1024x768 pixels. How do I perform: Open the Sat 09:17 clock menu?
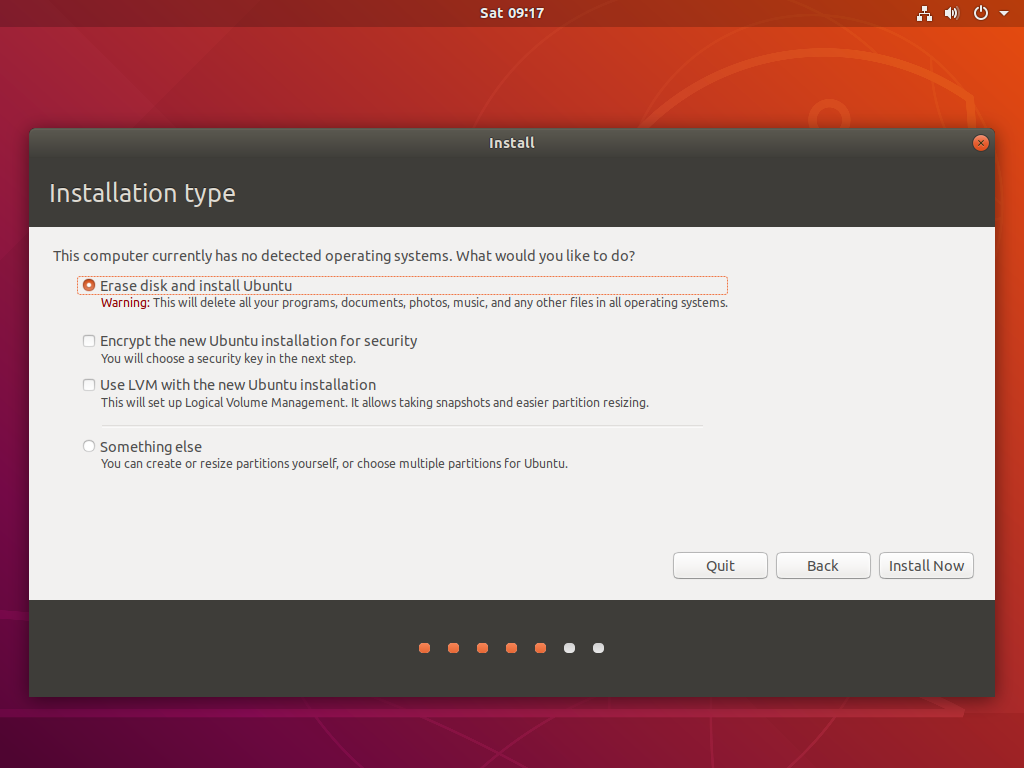click(512, 13)
